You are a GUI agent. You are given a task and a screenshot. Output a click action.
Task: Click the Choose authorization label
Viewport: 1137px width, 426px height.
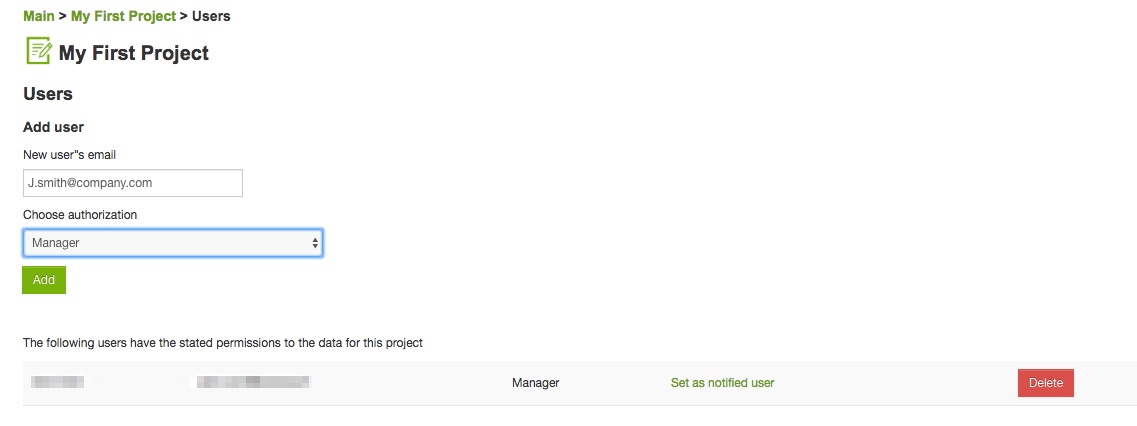tap(80, 215)
